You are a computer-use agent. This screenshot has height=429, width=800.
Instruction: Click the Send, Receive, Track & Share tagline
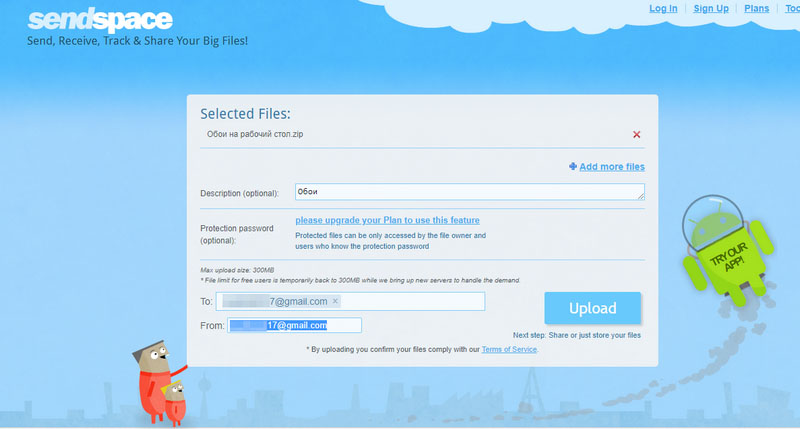tap(137, 41)
